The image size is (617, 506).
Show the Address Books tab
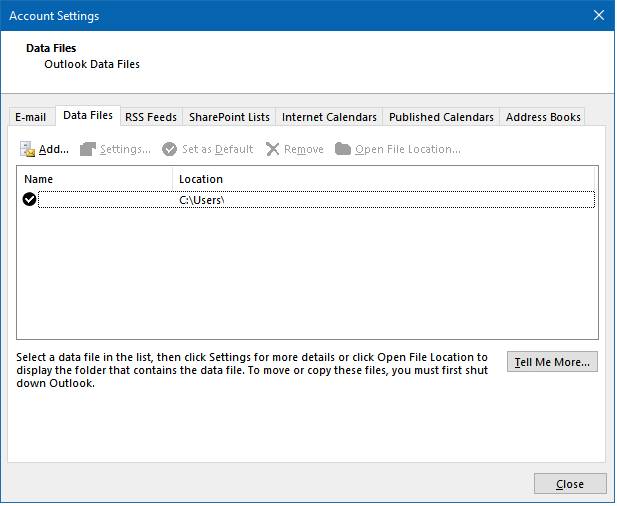pos(543,117)
